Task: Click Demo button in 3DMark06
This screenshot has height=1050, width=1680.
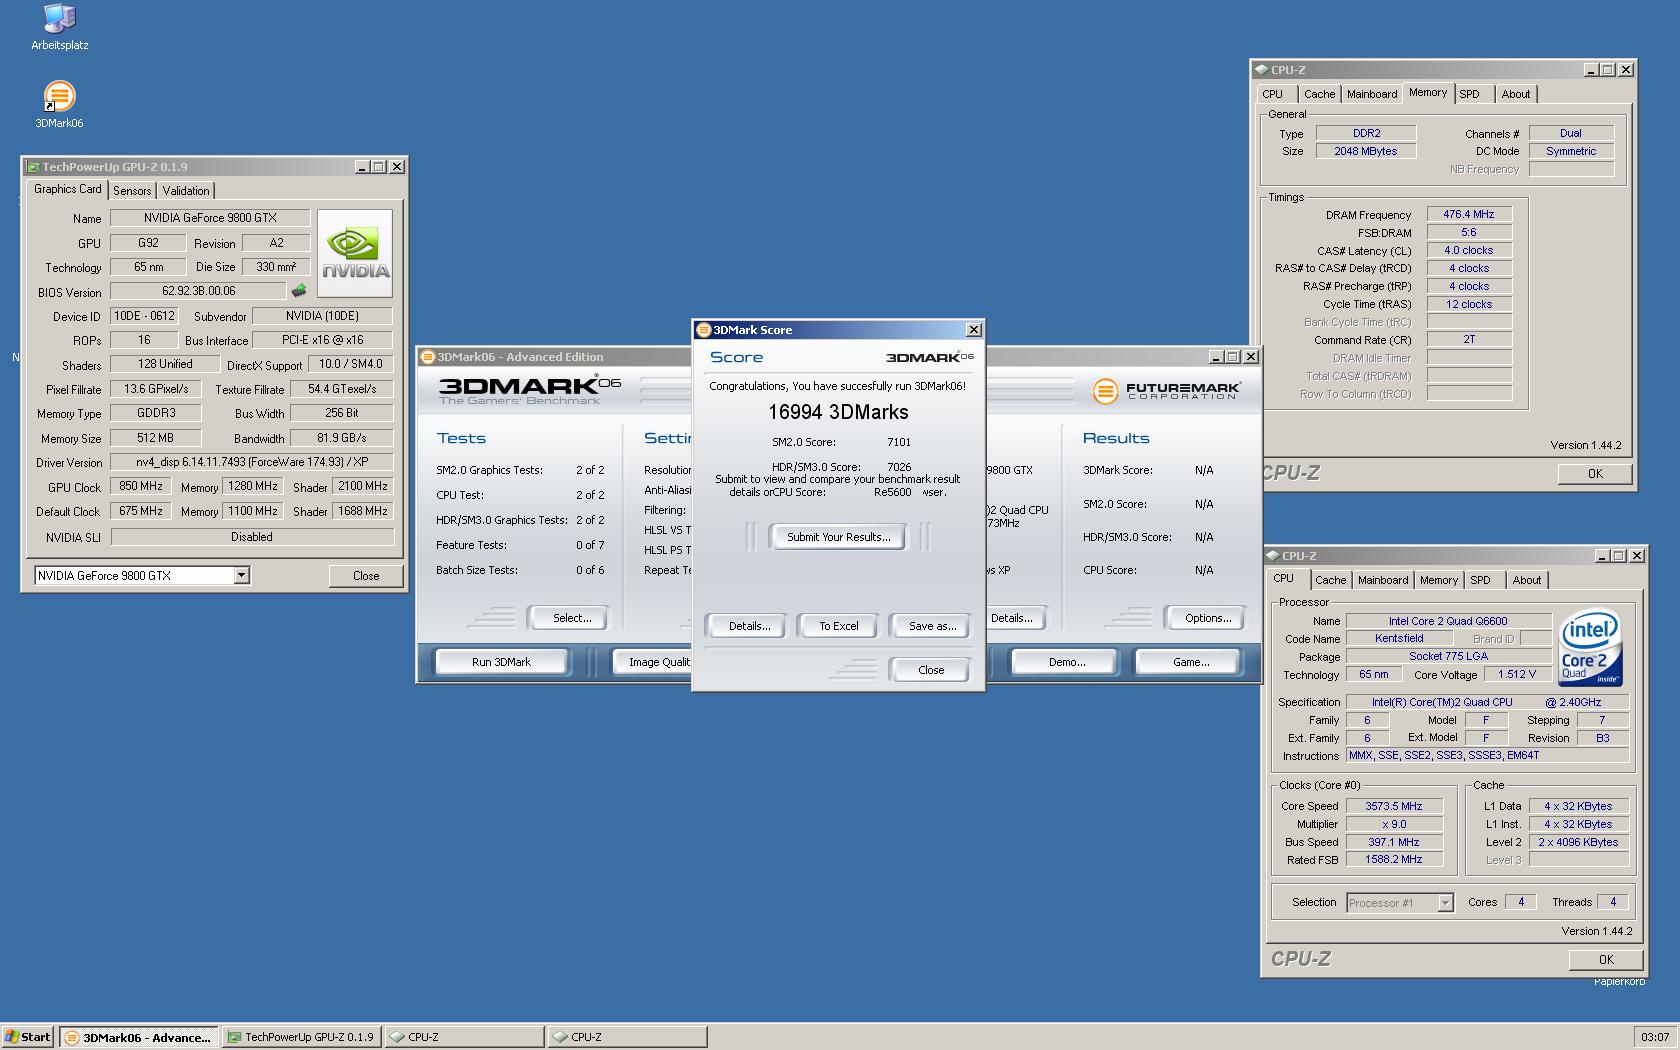Action: pyautogui.click(x=1067, y=662)
